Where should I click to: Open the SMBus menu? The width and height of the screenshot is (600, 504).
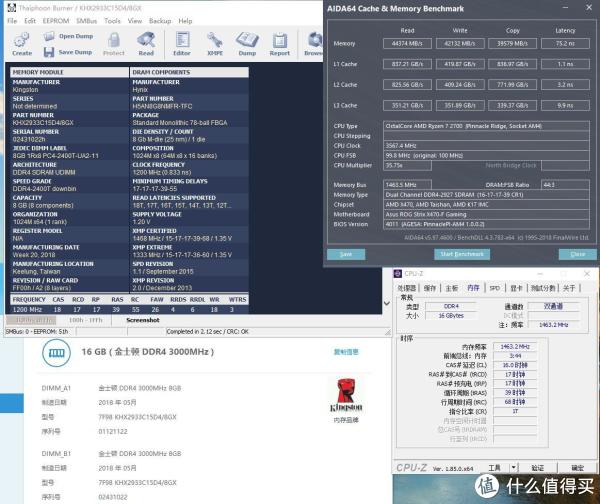pos(86,21)
